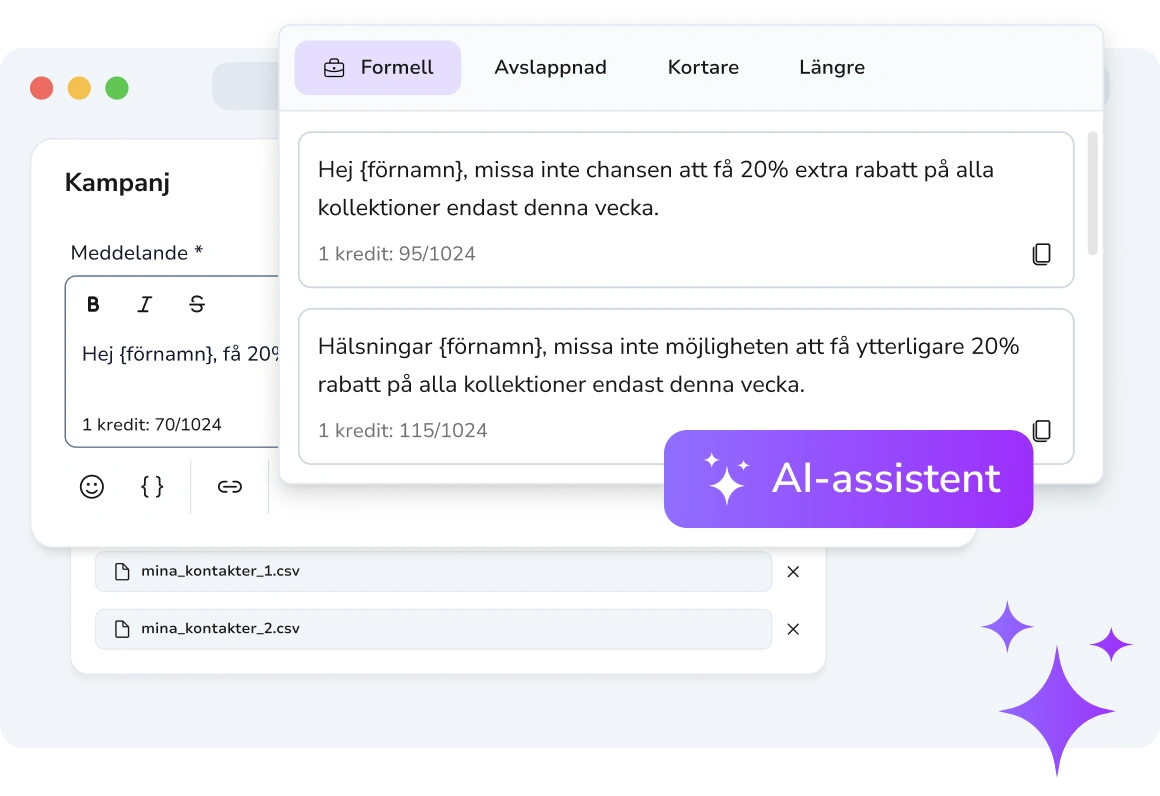
Task: Select the Längre tone option
Action: [x=832, y=67]
